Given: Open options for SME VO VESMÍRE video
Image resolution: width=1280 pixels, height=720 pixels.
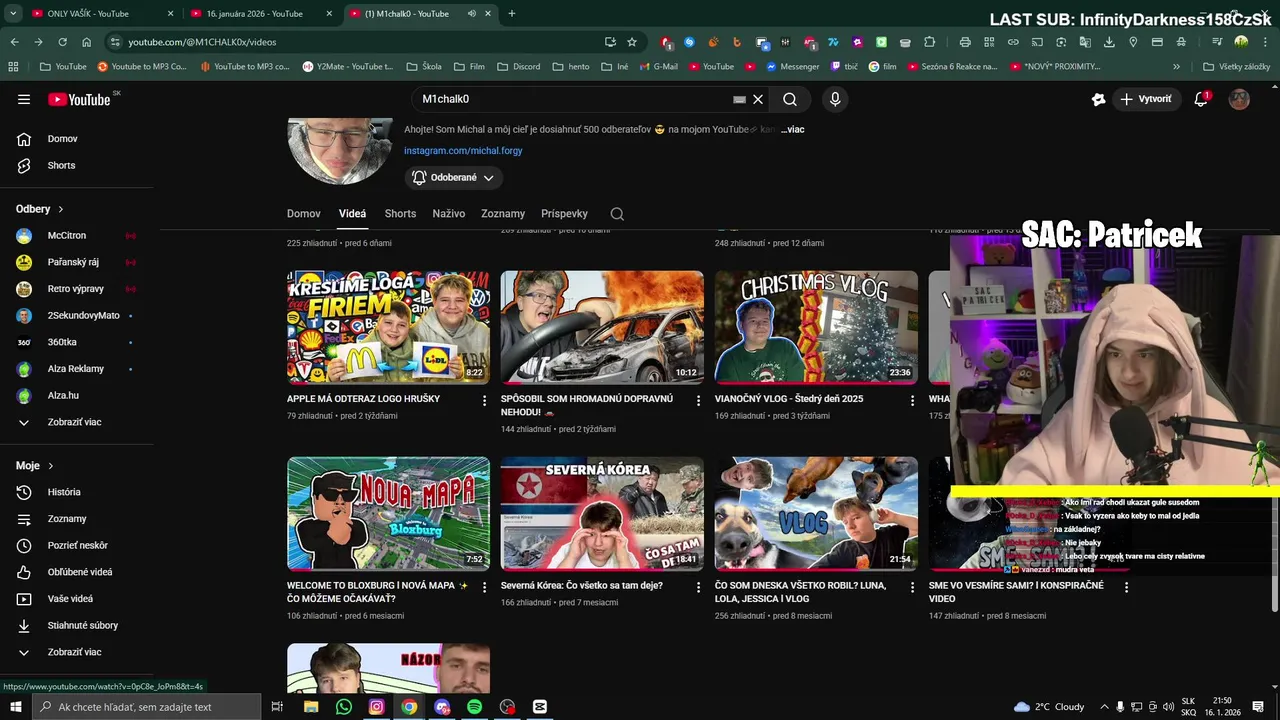Looking at the screenshot, I should point(1126,587).
